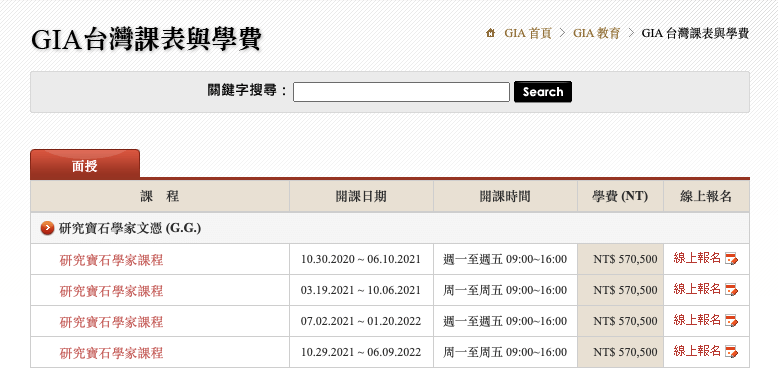
Task: Click 線上報名 link for the 10.30.2020 course
Action: coord(697,258)
